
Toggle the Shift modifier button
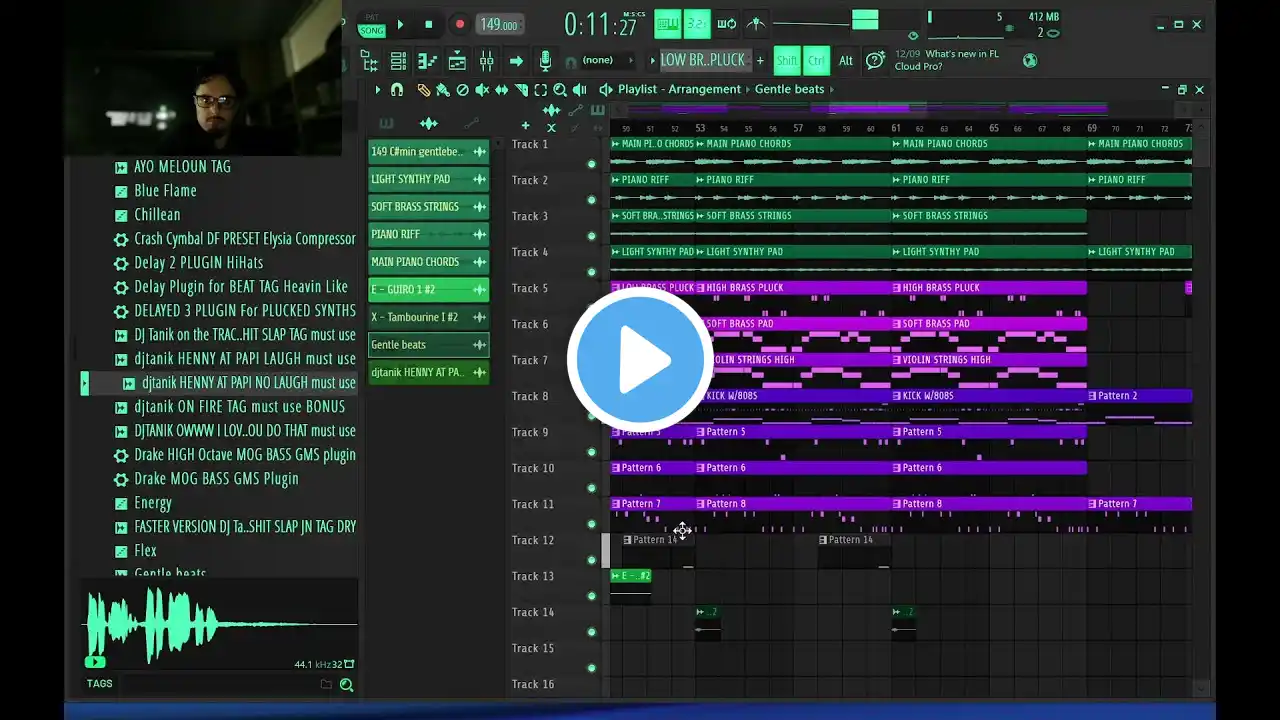(787, 61)
